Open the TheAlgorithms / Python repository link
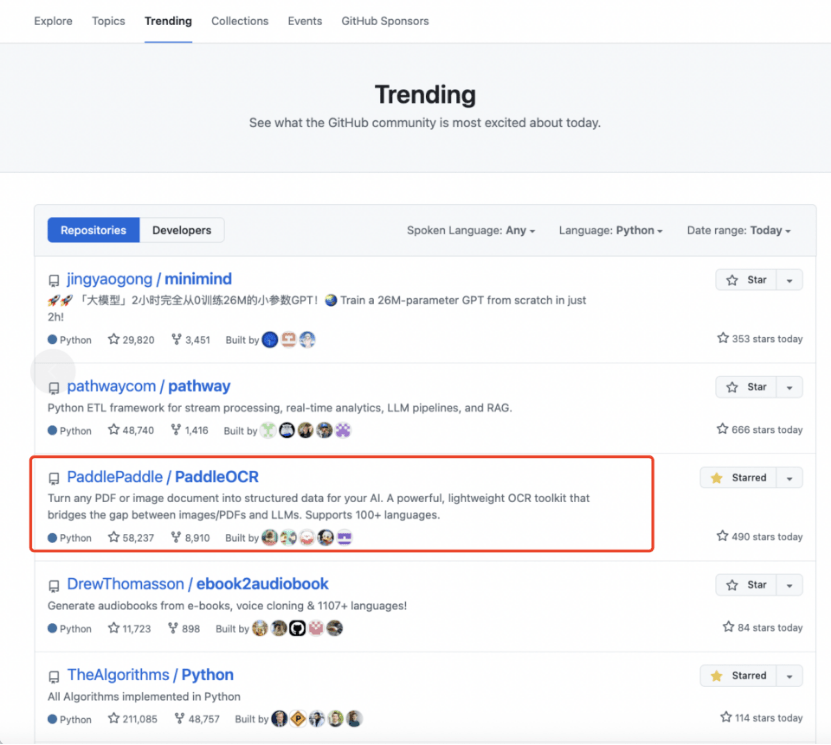The image size is (831, 745). [x=150, y=675]
